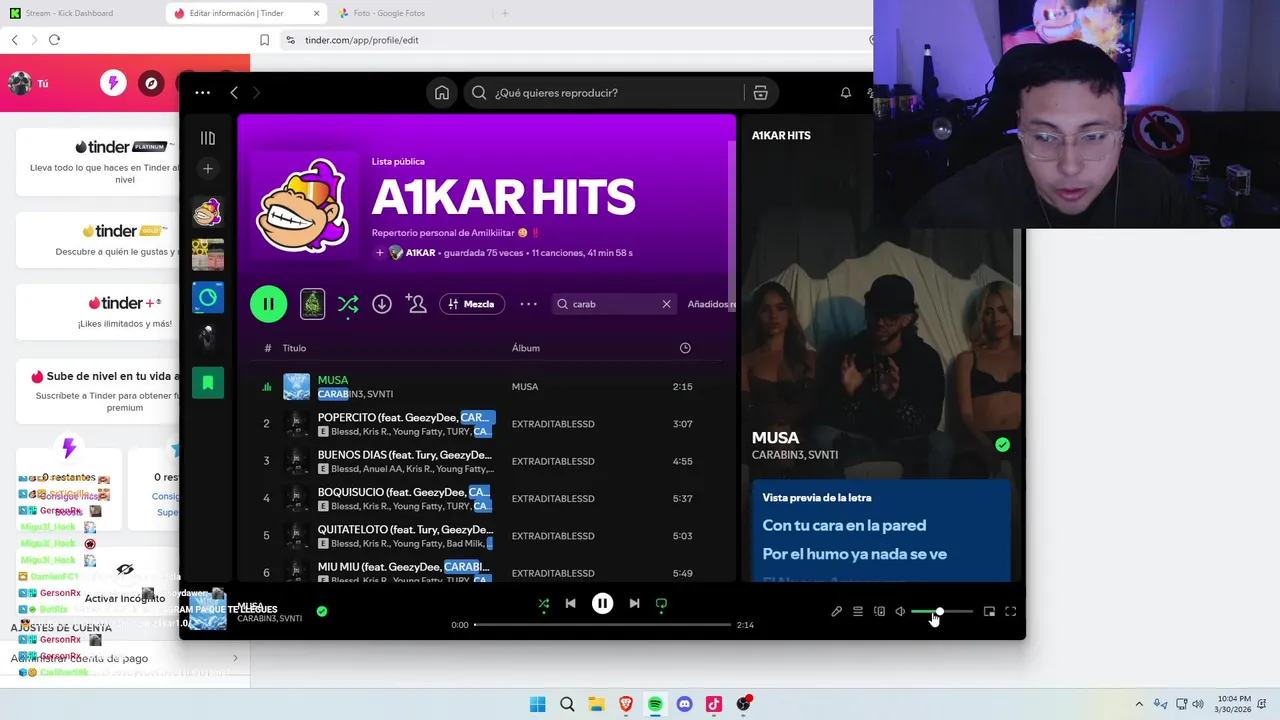1280x720 pixels.
Task: Toggle playlist shuffle next to the preview cover
Action: click(x=348, y=304)
